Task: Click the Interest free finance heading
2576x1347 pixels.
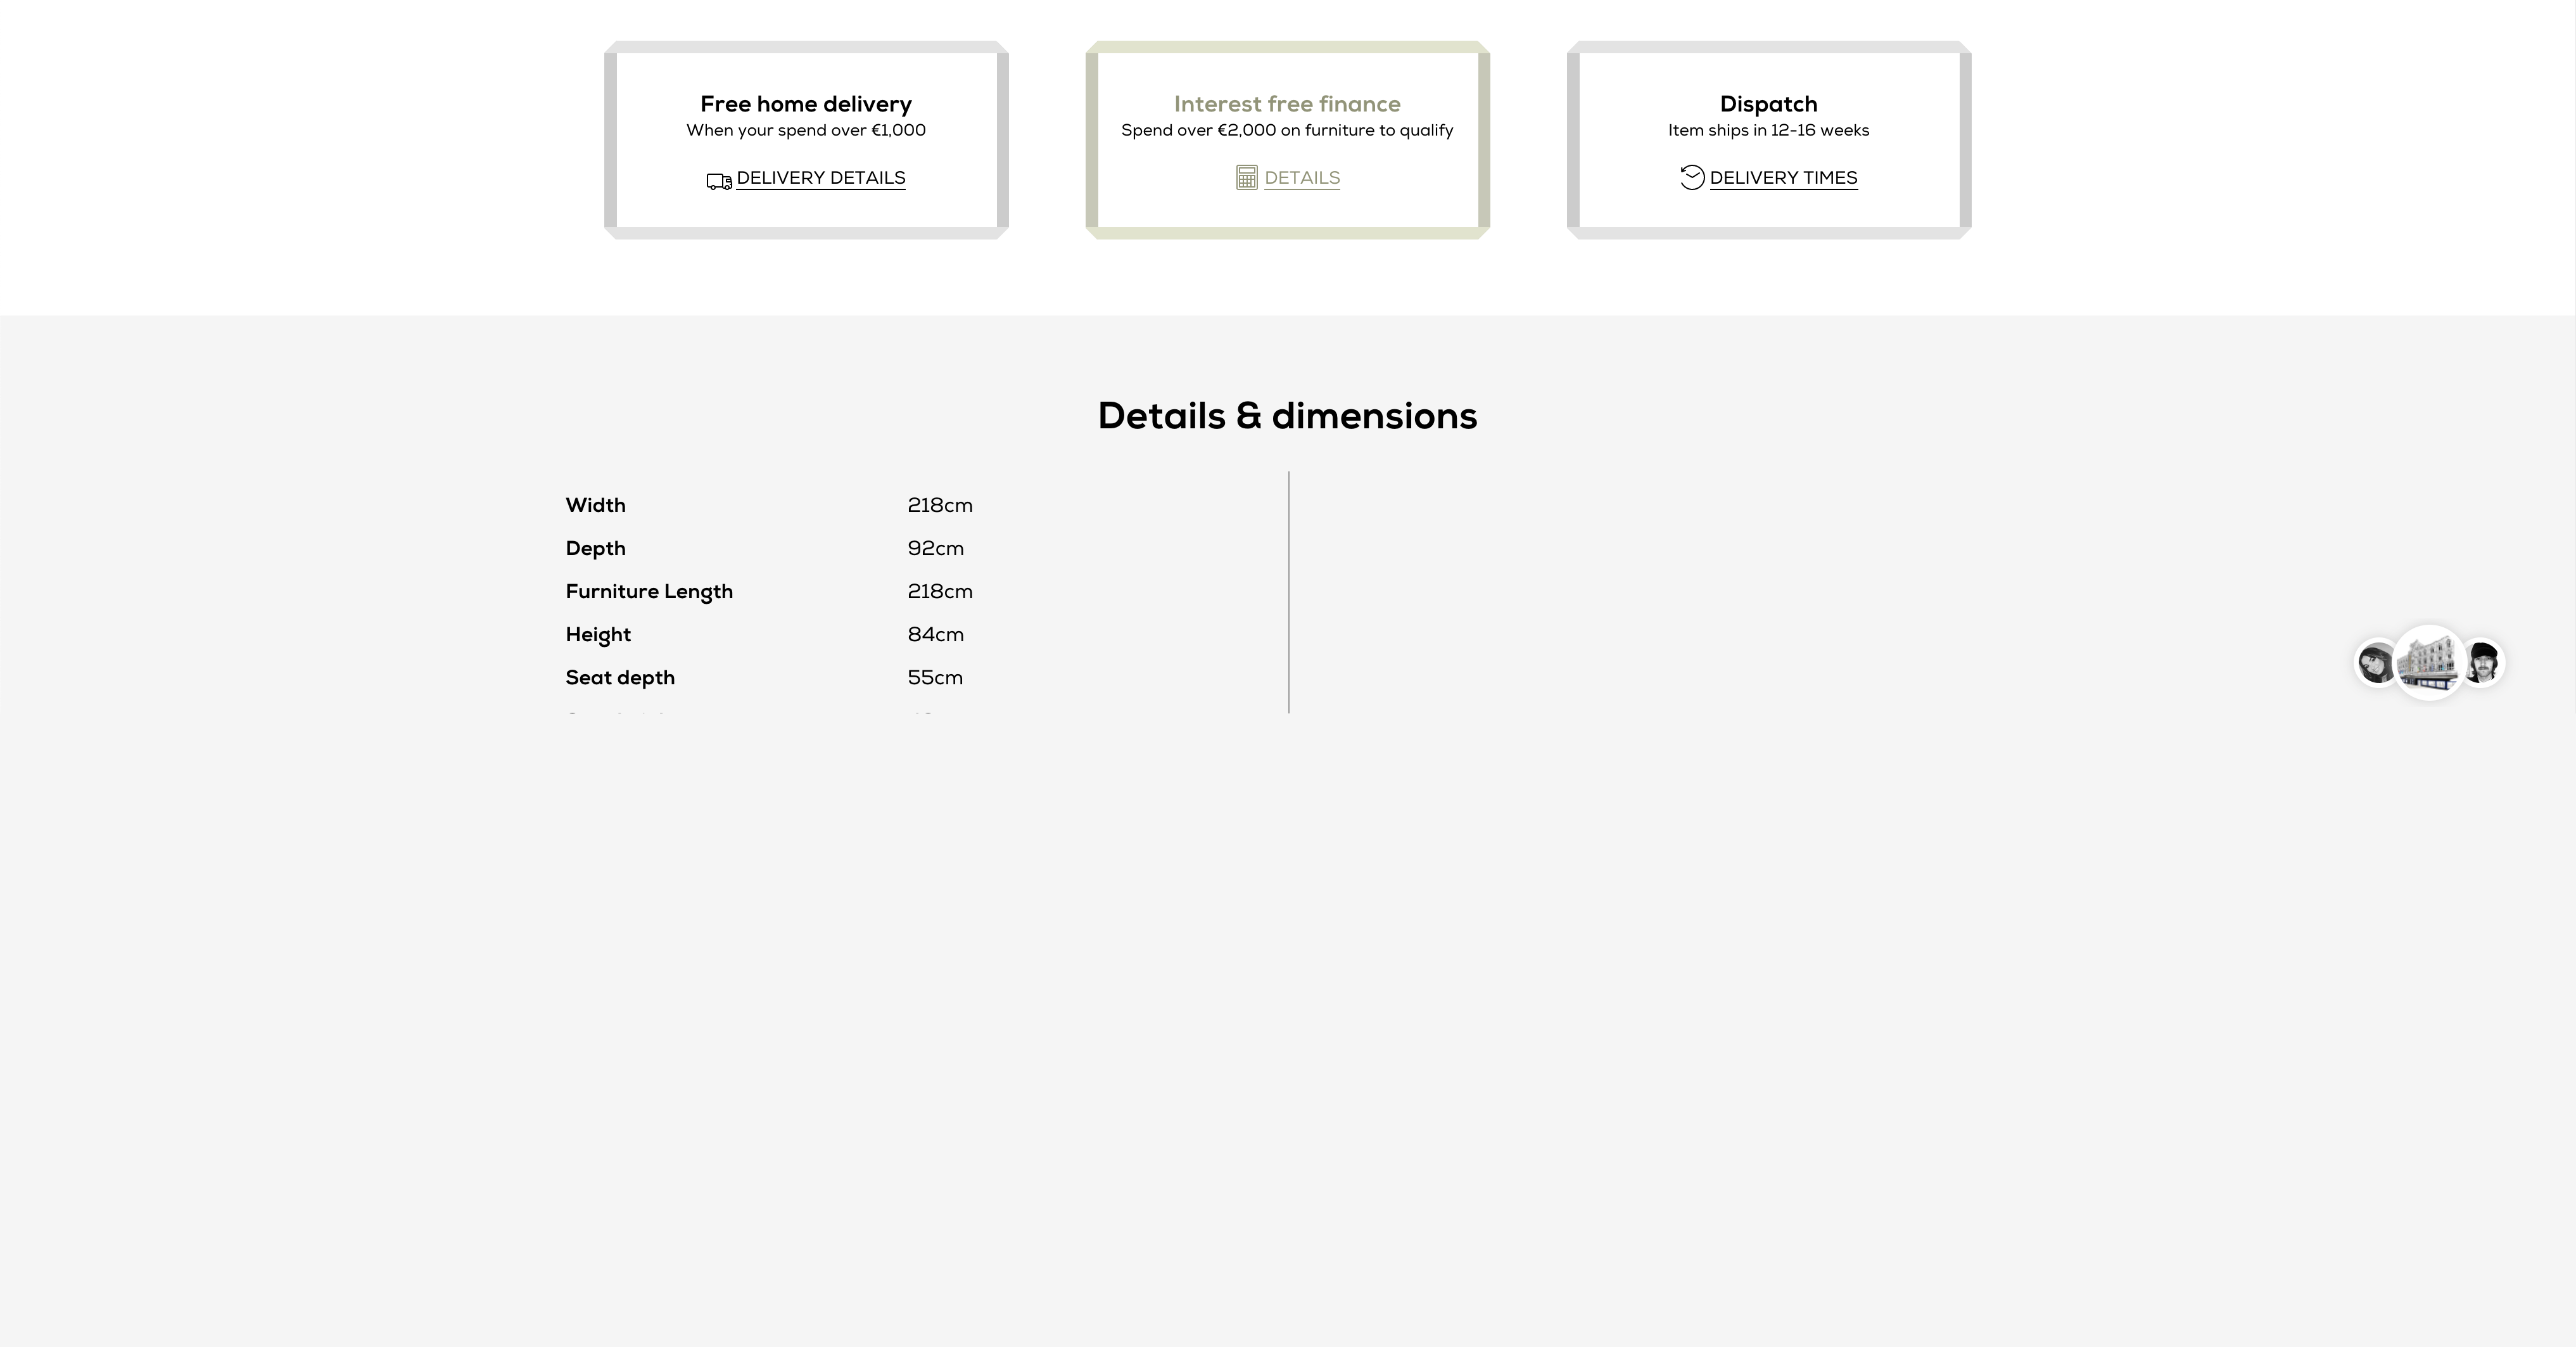Action: 1287,104
